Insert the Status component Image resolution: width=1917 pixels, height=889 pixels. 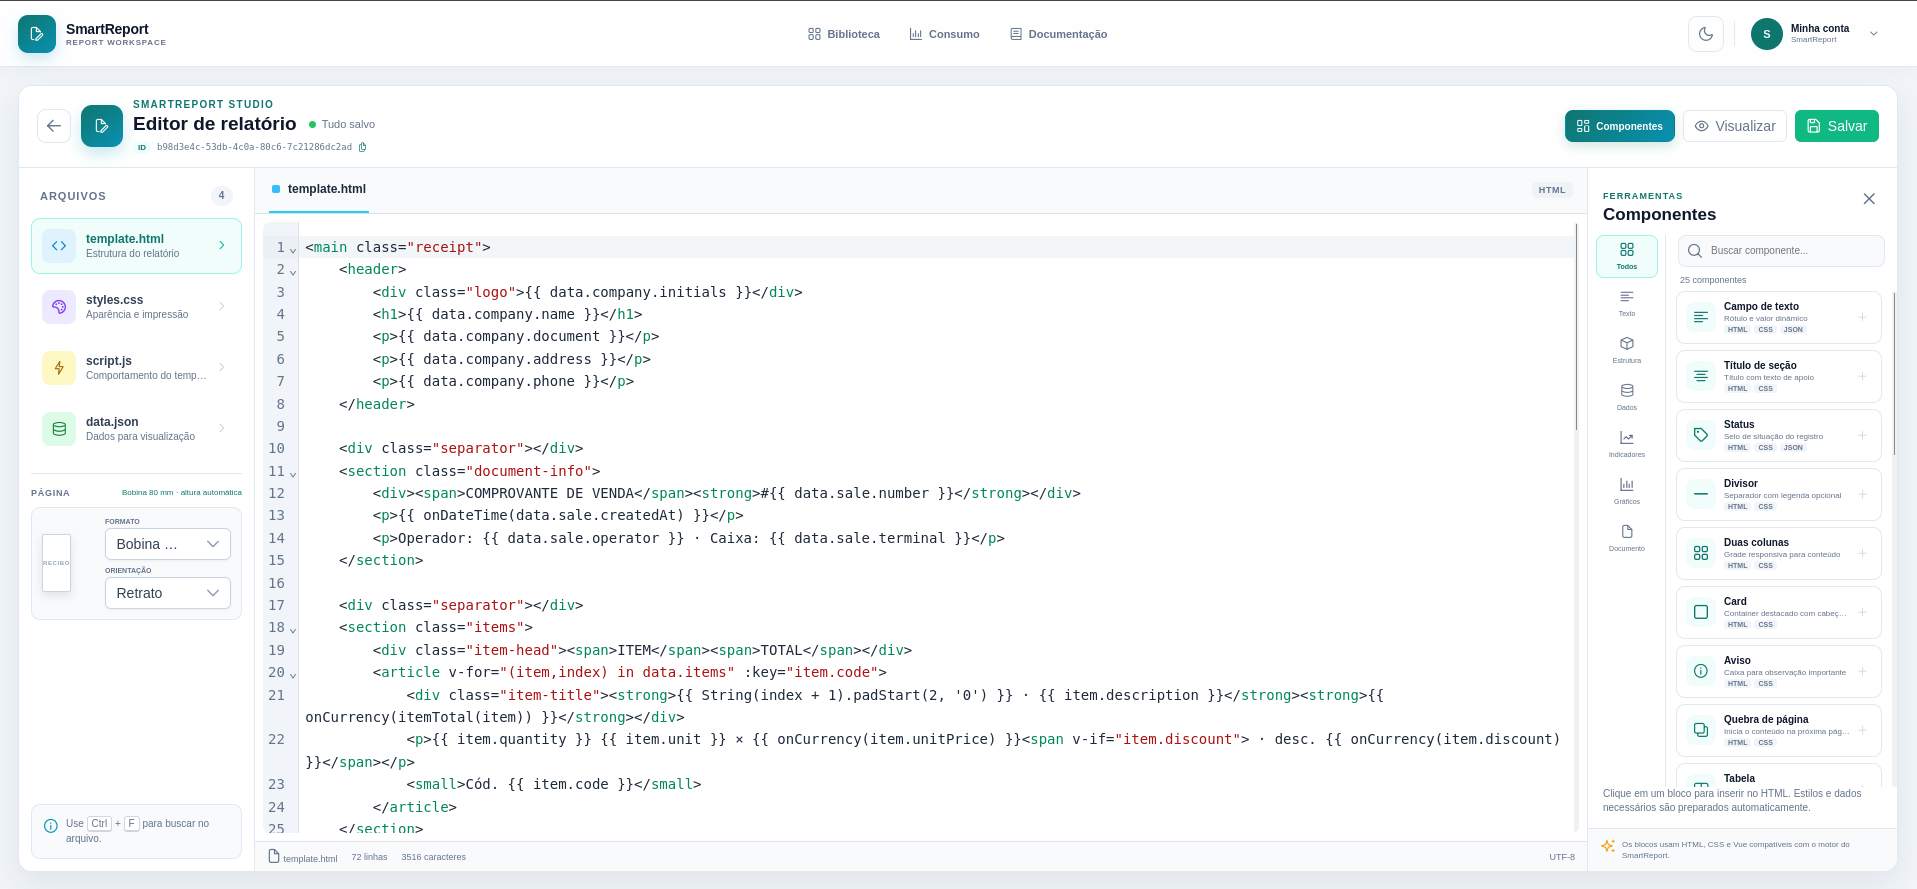click(x=1779, y=435)
